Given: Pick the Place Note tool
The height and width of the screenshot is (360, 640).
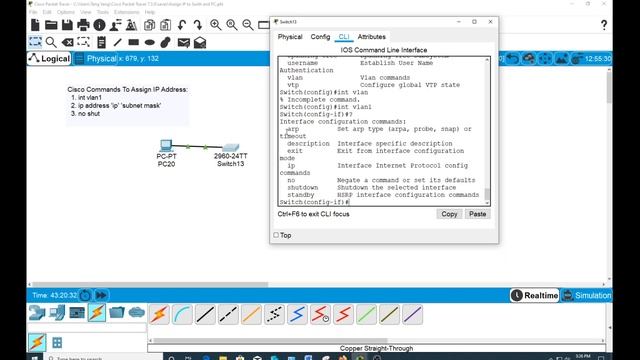Looking at the screenshot, I should [101, 42].
